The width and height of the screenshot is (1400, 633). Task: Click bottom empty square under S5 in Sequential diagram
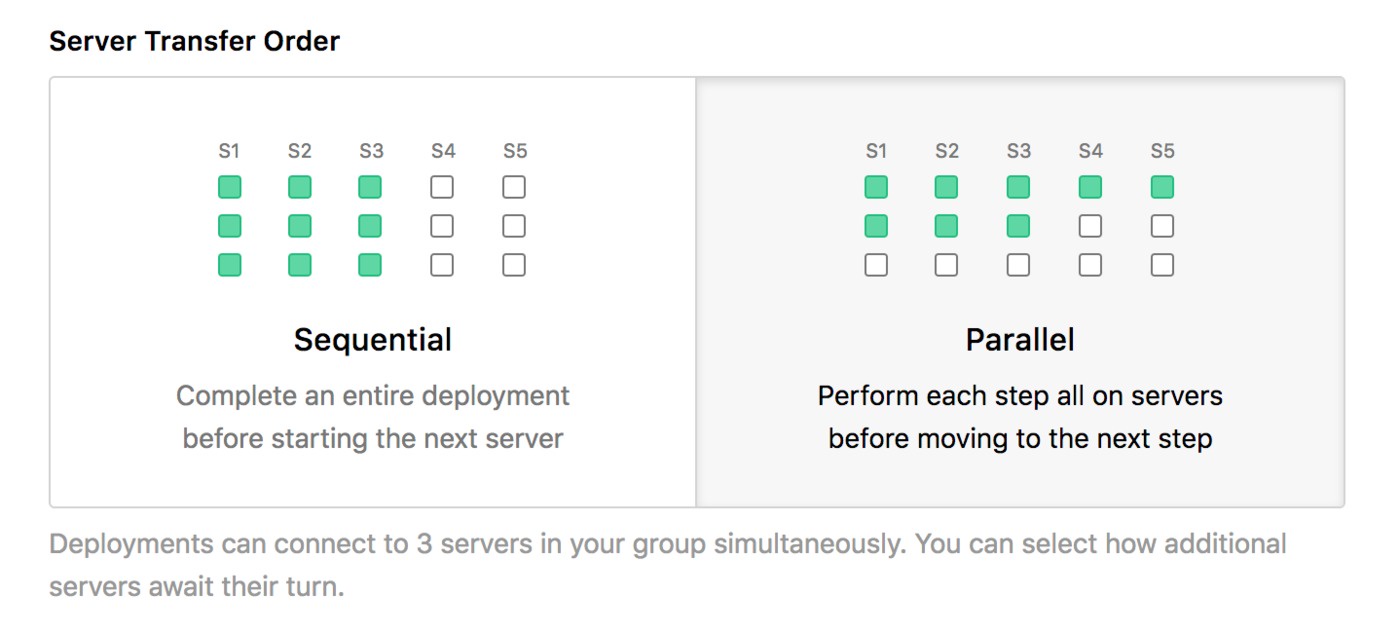click(514, 265)
